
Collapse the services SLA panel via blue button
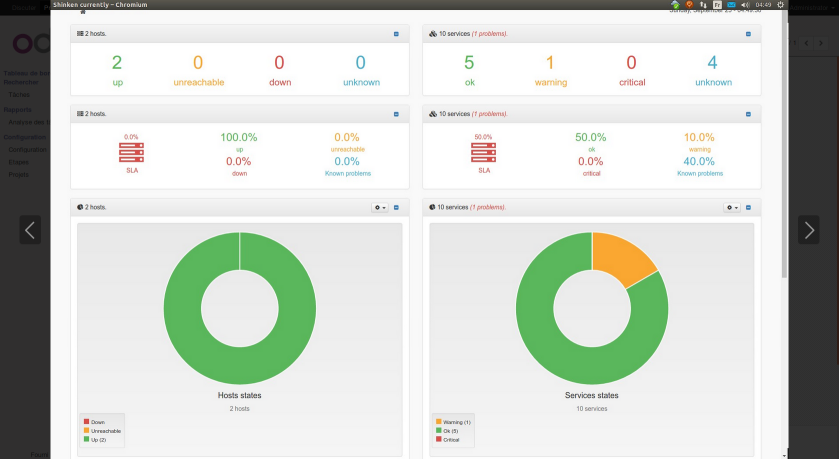[749, 114]
